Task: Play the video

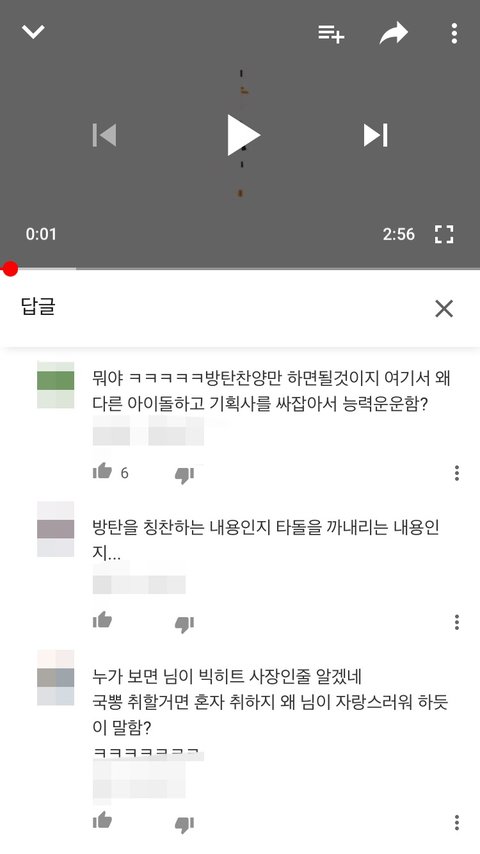Action: click(243, 135)
